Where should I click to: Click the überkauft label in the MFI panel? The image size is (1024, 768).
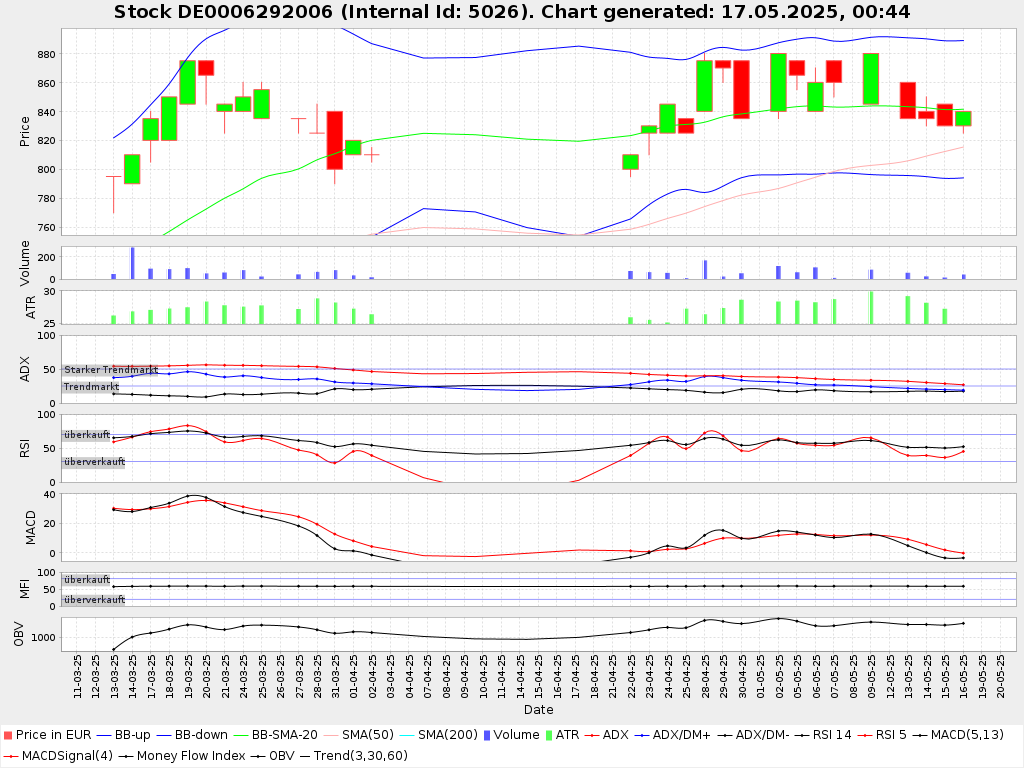pyautogui.click(x=87, y=579)
